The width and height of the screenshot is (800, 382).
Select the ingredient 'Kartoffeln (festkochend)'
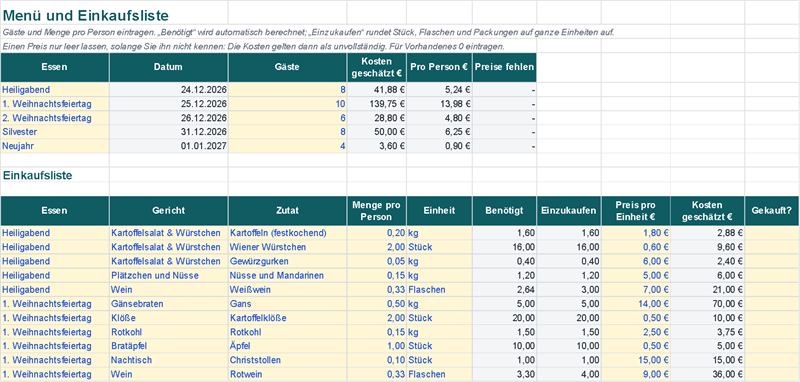point(287,233)
